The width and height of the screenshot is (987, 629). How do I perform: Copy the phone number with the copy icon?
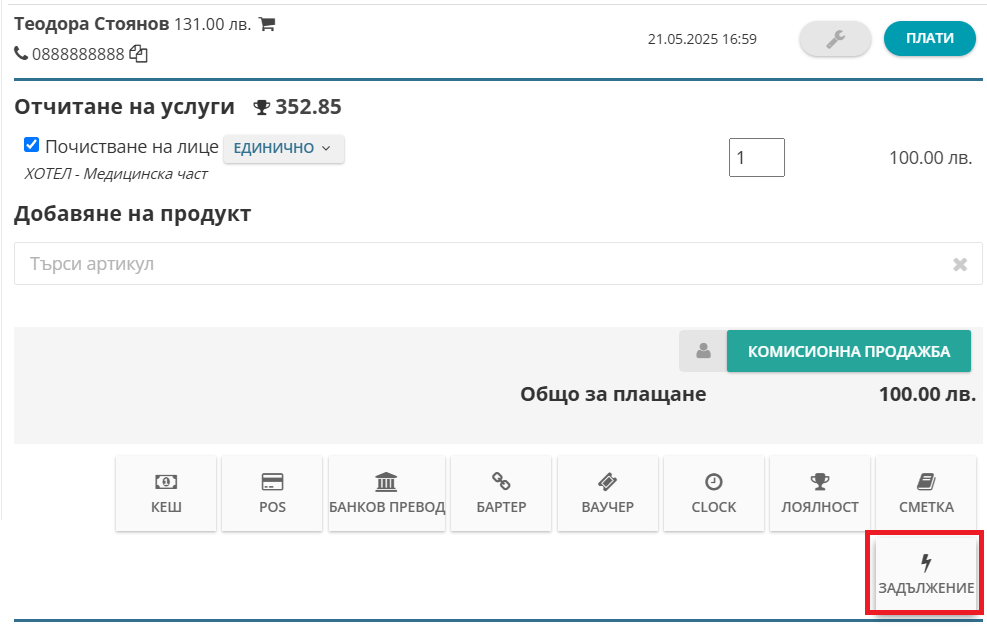point(138,54)
